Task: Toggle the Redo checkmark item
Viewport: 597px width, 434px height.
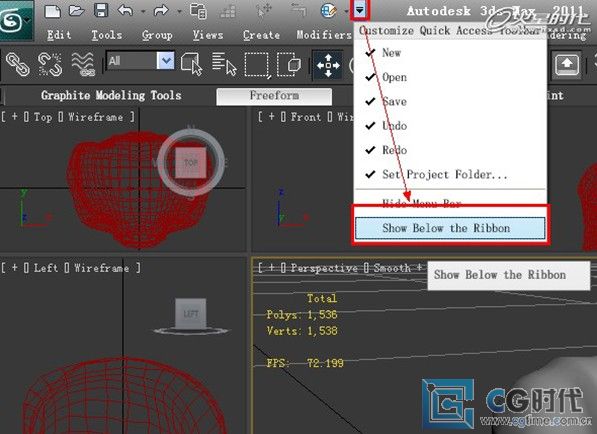Action: point(450,150)
